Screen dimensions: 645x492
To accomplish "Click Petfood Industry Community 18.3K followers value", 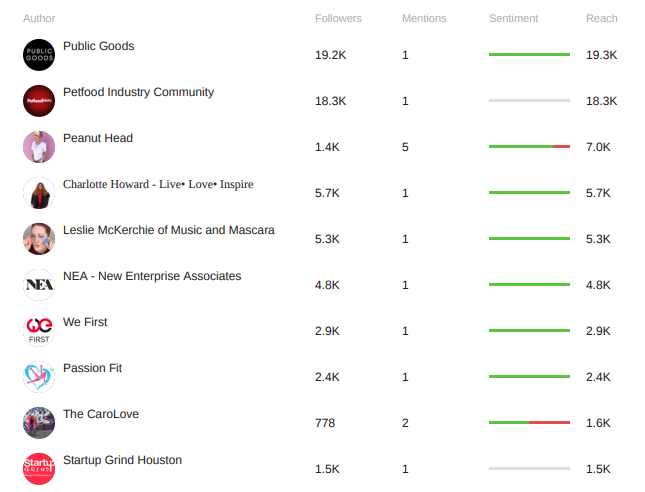I will click(331, 101).
